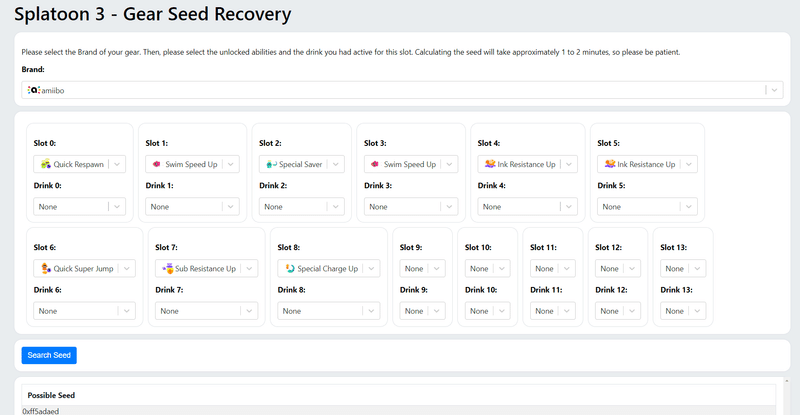
Task: Click the Splatoon 3 - Gear Seed Recovery heading
Action: [153, 14]
